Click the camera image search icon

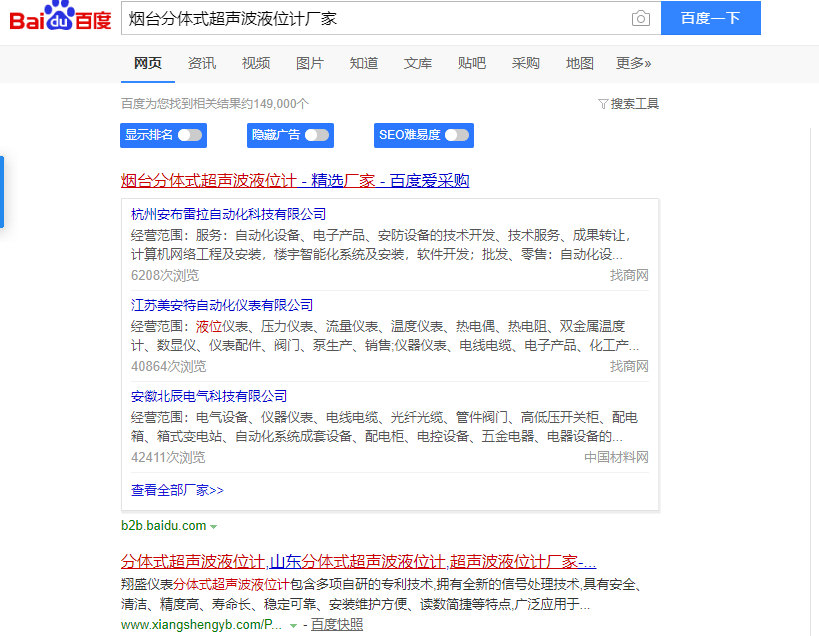coord(640,19)
